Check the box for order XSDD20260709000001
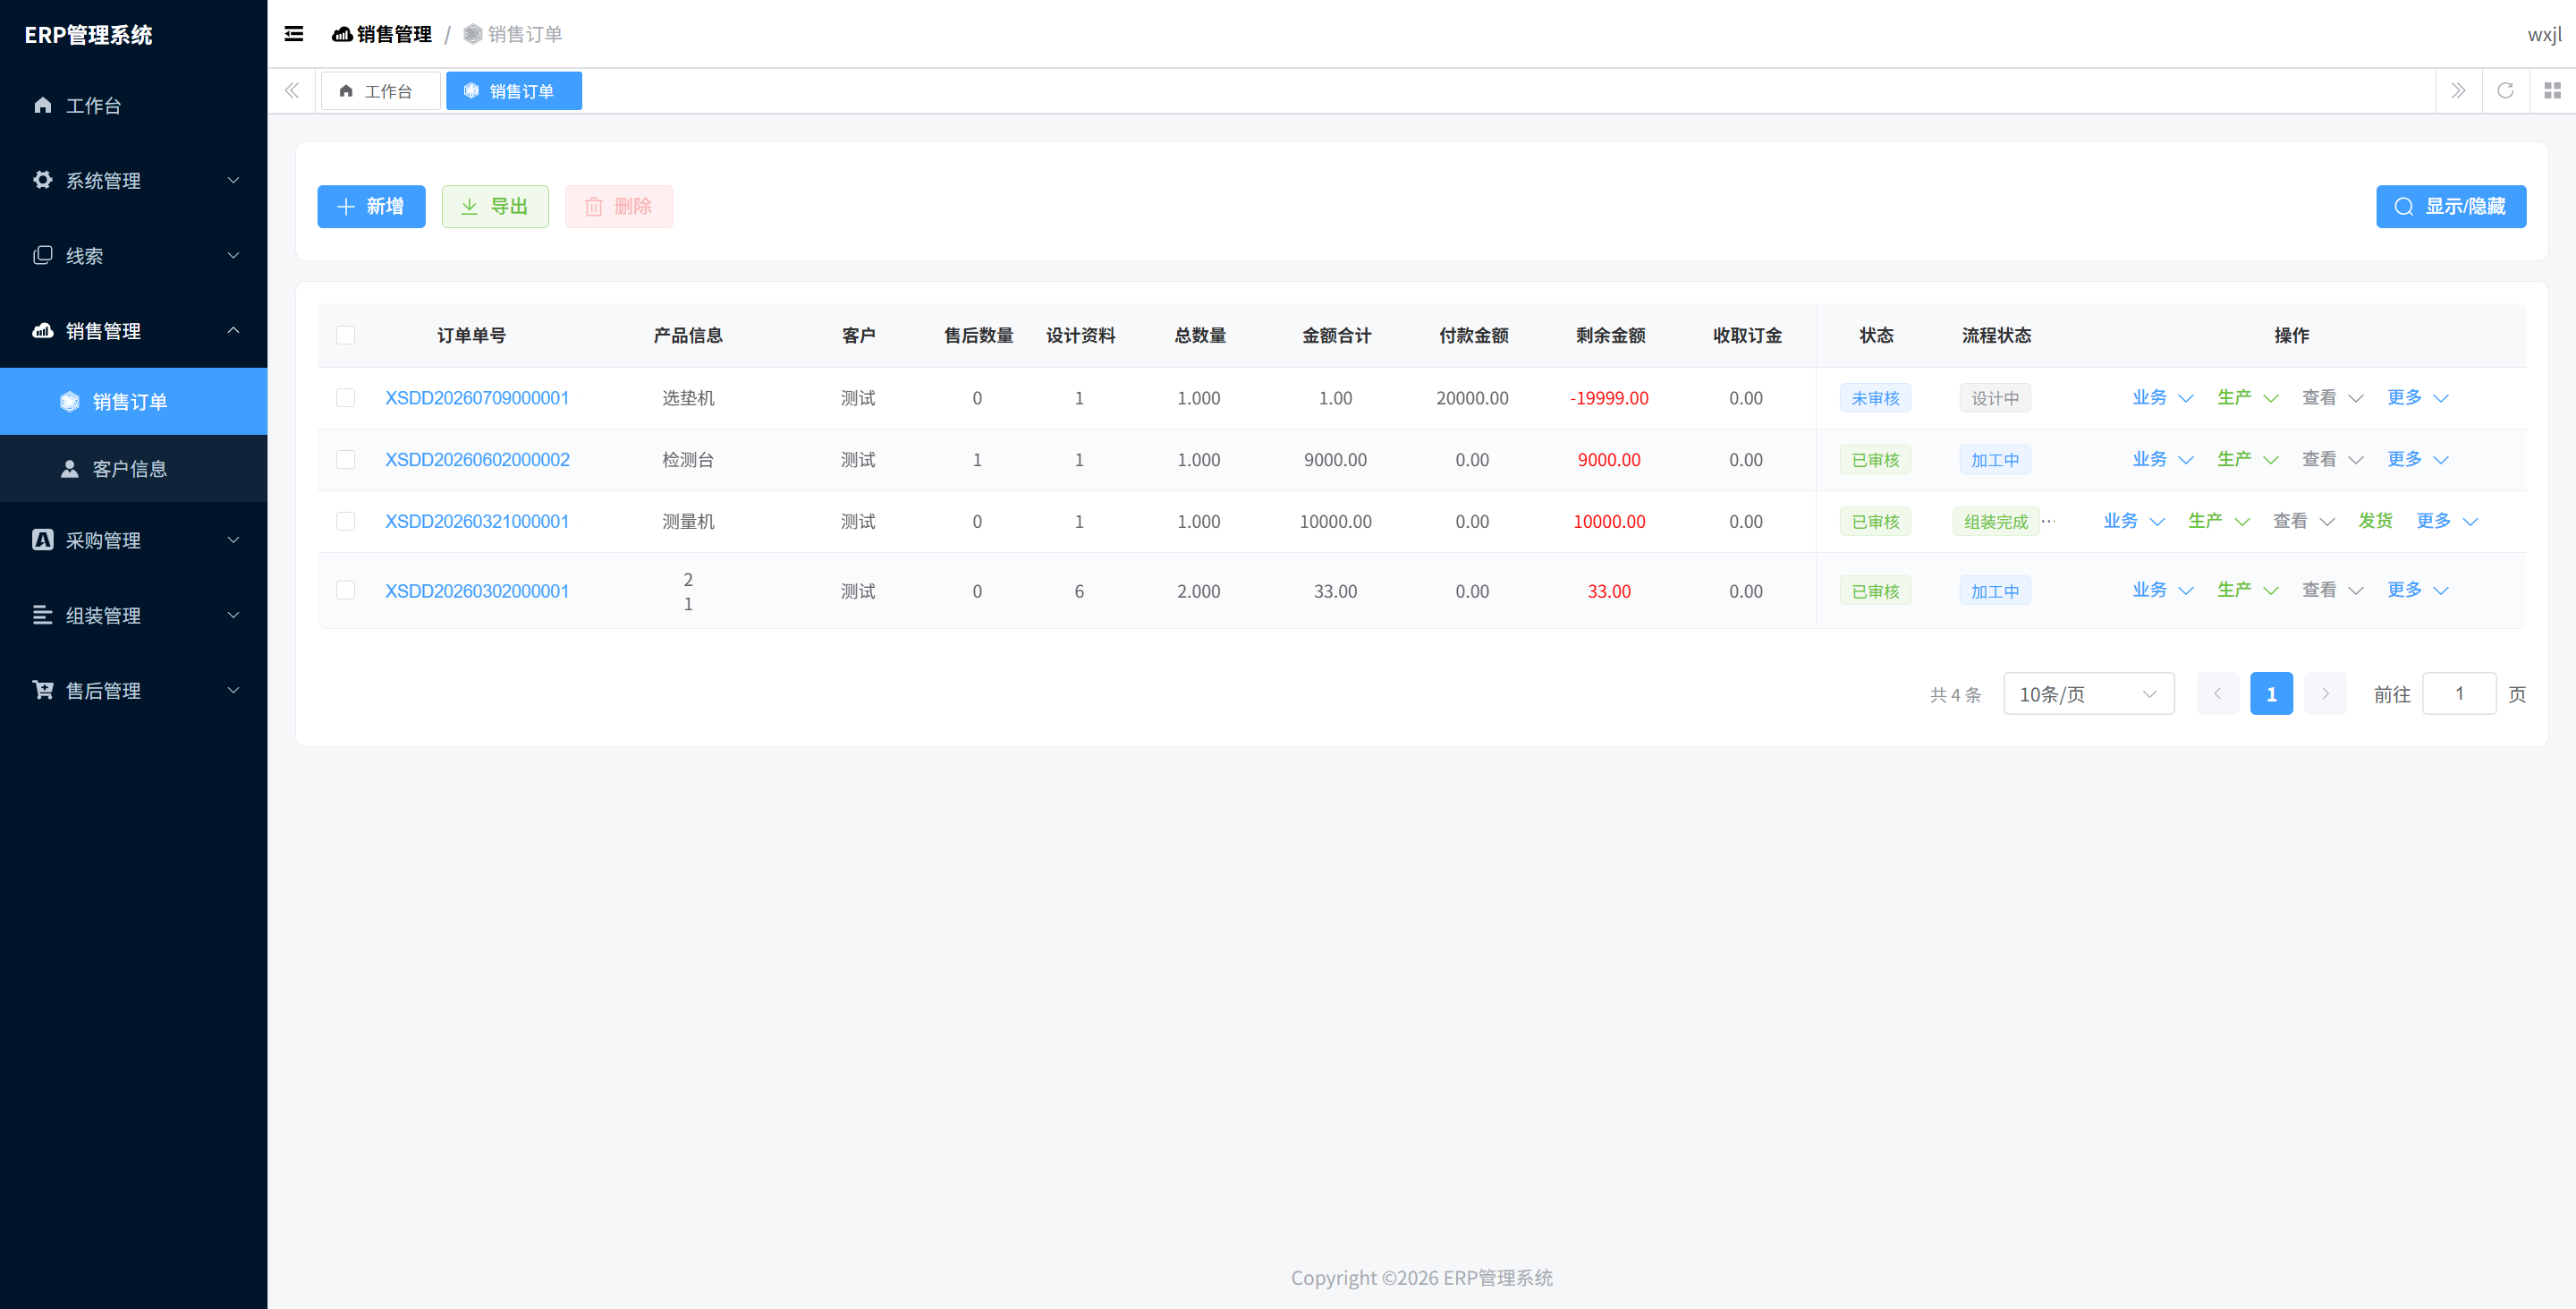The image size is (2576, 1309). pyautogui.click(x=346, y=398)
